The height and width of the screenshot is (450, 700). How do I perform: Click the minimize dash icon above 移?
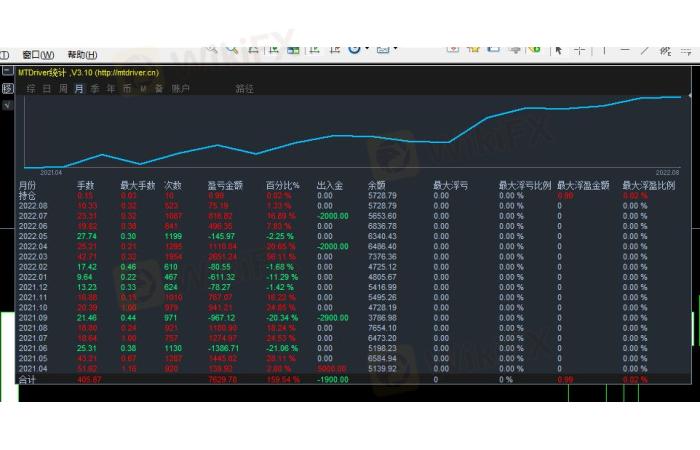point(7,71)
